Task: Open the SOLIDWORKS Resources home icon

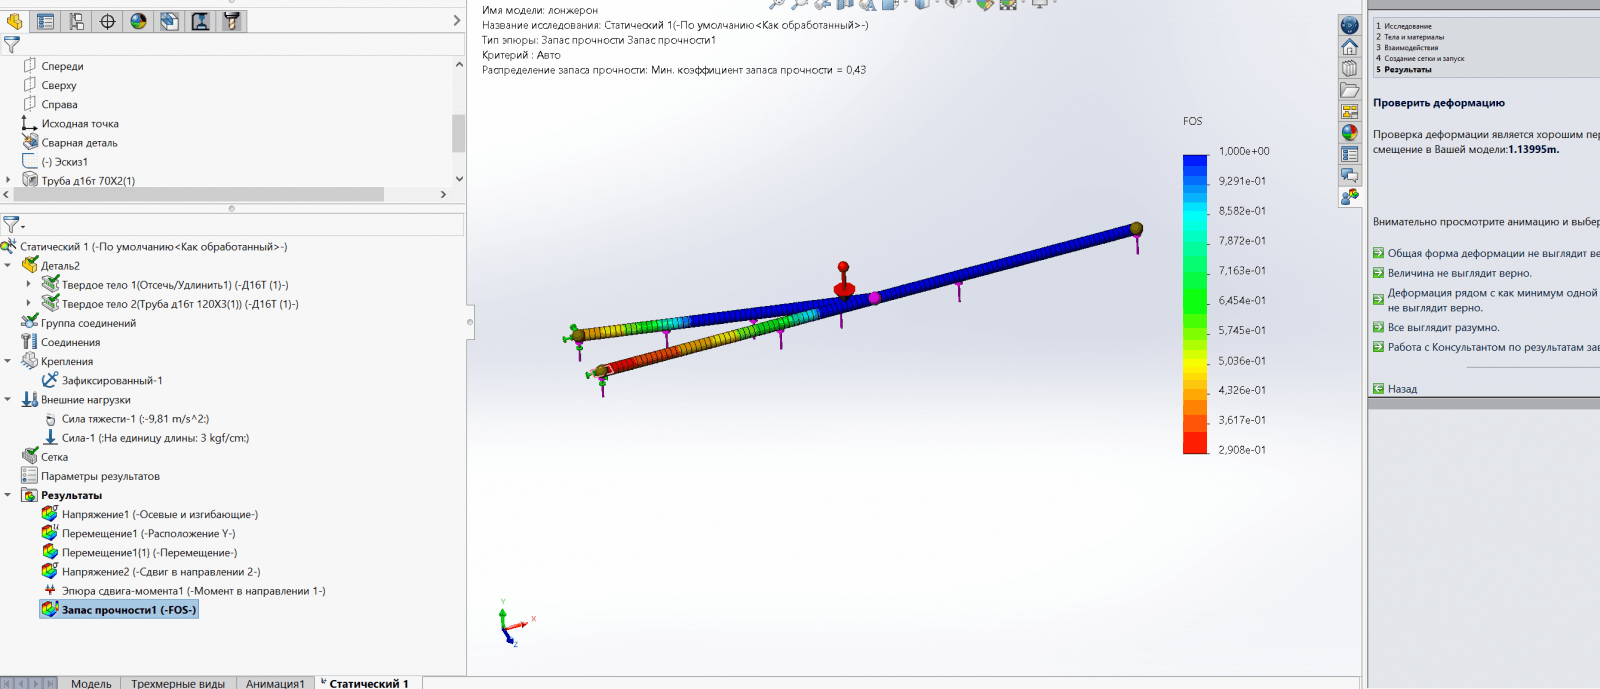Action: click(1349, 47)
